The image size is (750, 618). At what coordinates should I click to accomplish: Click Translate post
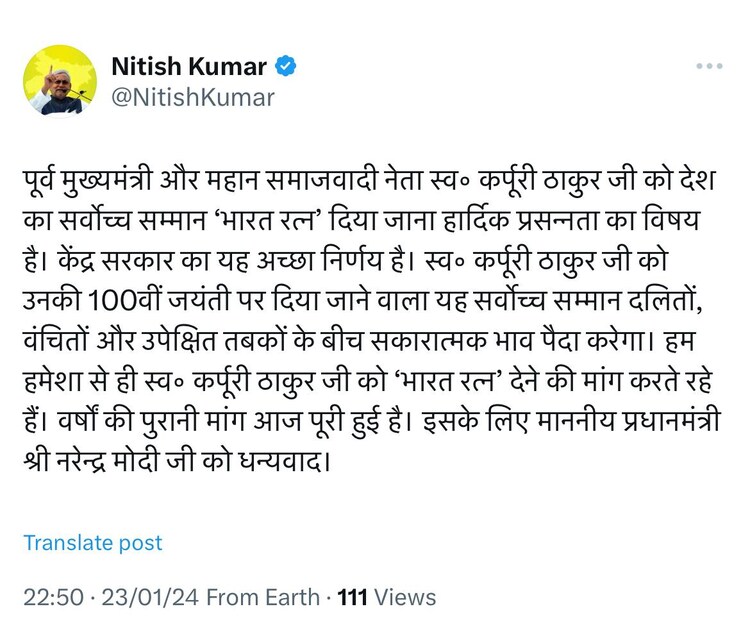92,543
